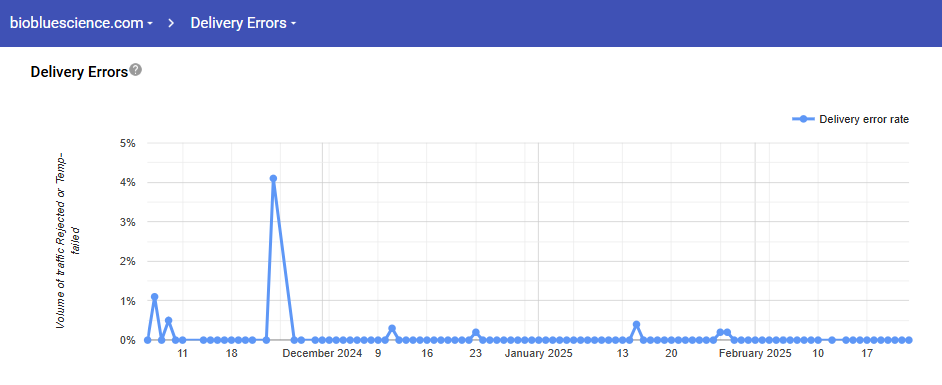
Task: Select the 1% spike data point
Action: coord(154,297)
